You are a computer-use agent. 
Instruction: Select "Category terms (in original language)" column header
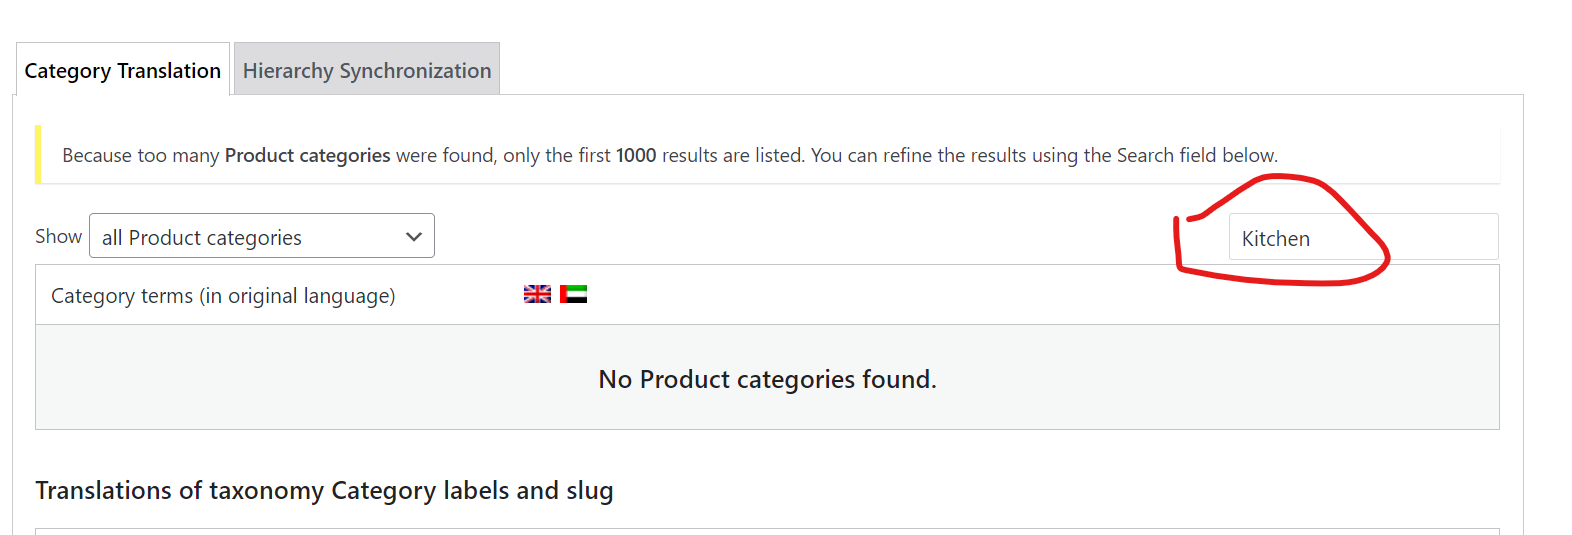tap(223, 296)
